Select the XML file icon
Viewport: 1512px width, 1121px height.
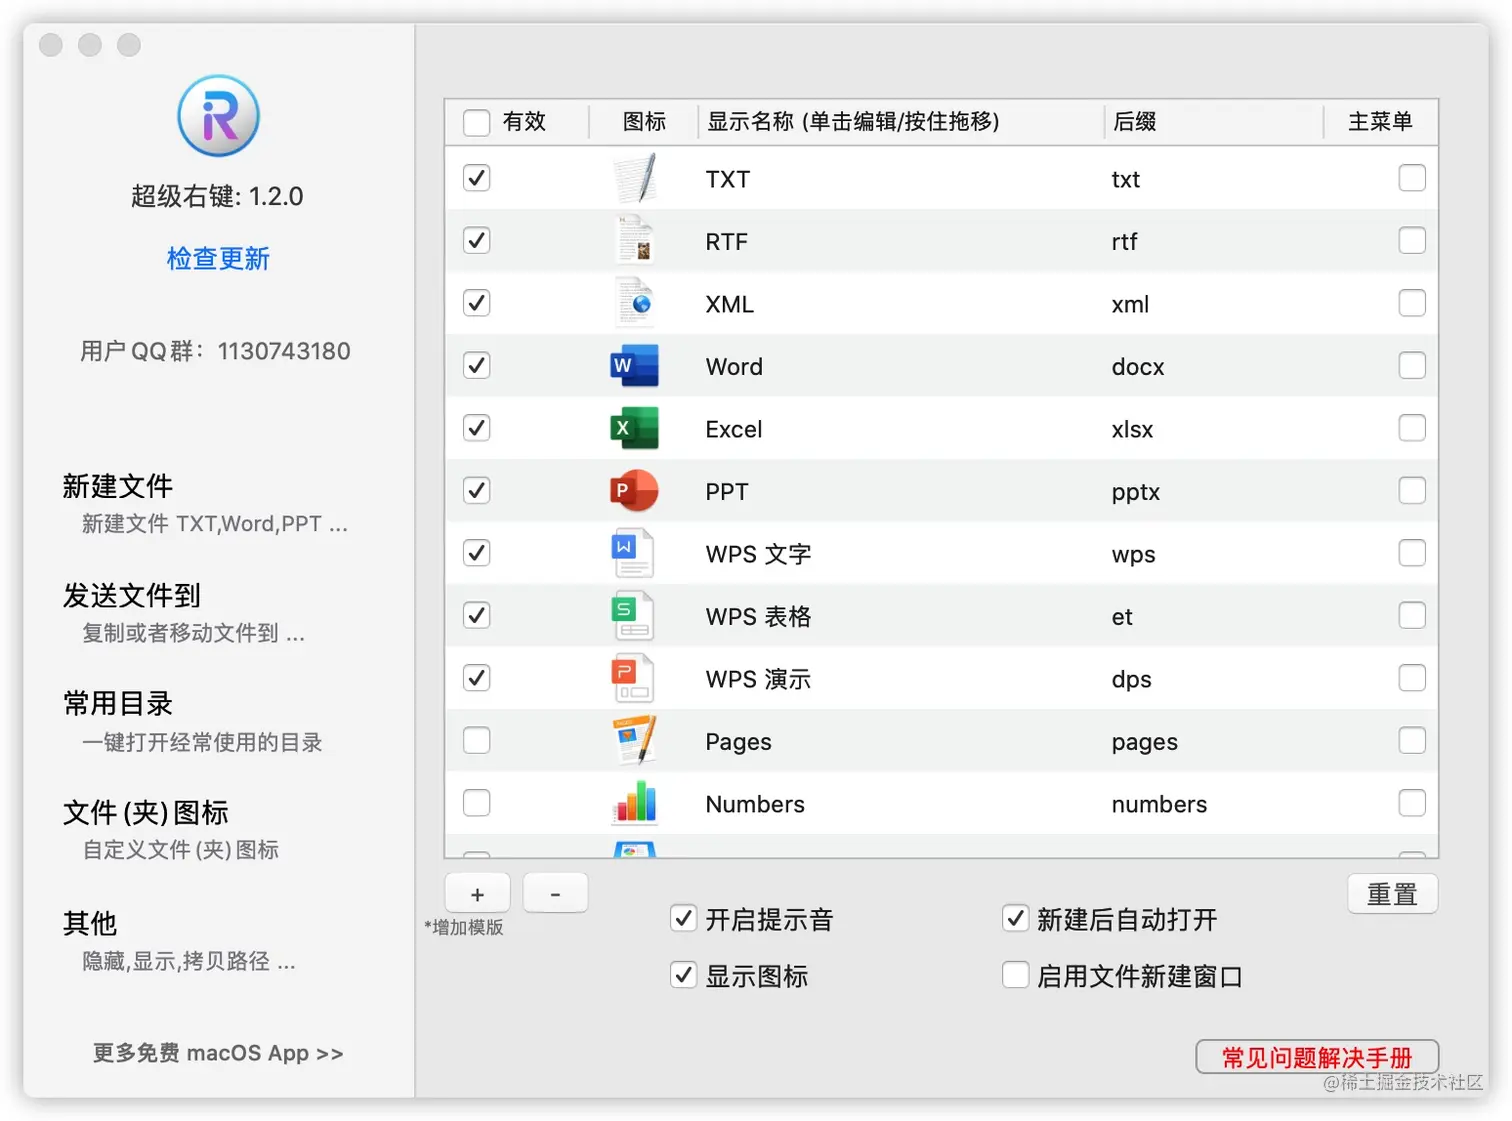tap(635, 303)
